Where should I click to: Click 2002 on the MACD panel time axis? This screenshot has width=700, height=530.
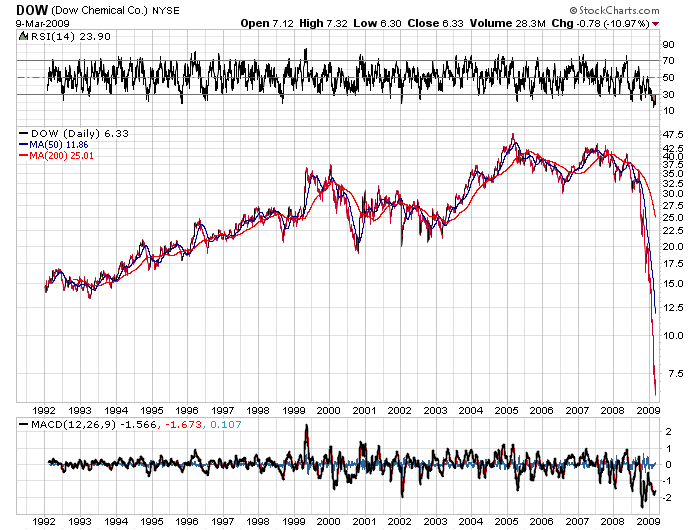pyautogui.click(x=400, y=521)
